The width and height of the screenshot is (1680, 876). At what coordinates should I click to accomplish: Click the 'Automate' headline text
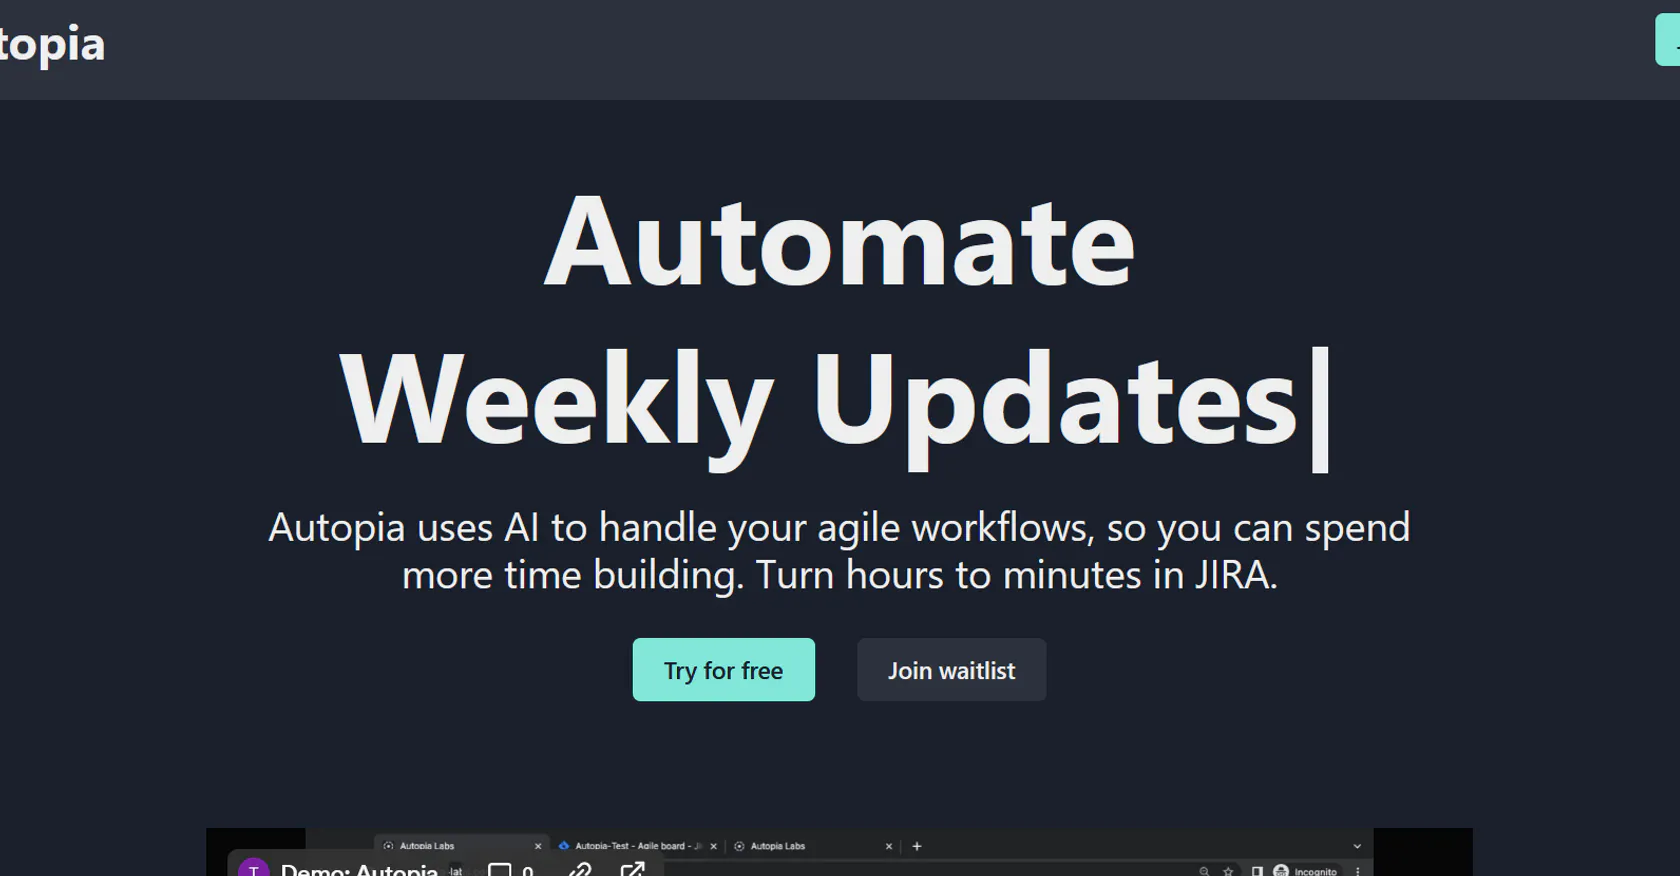839,242
